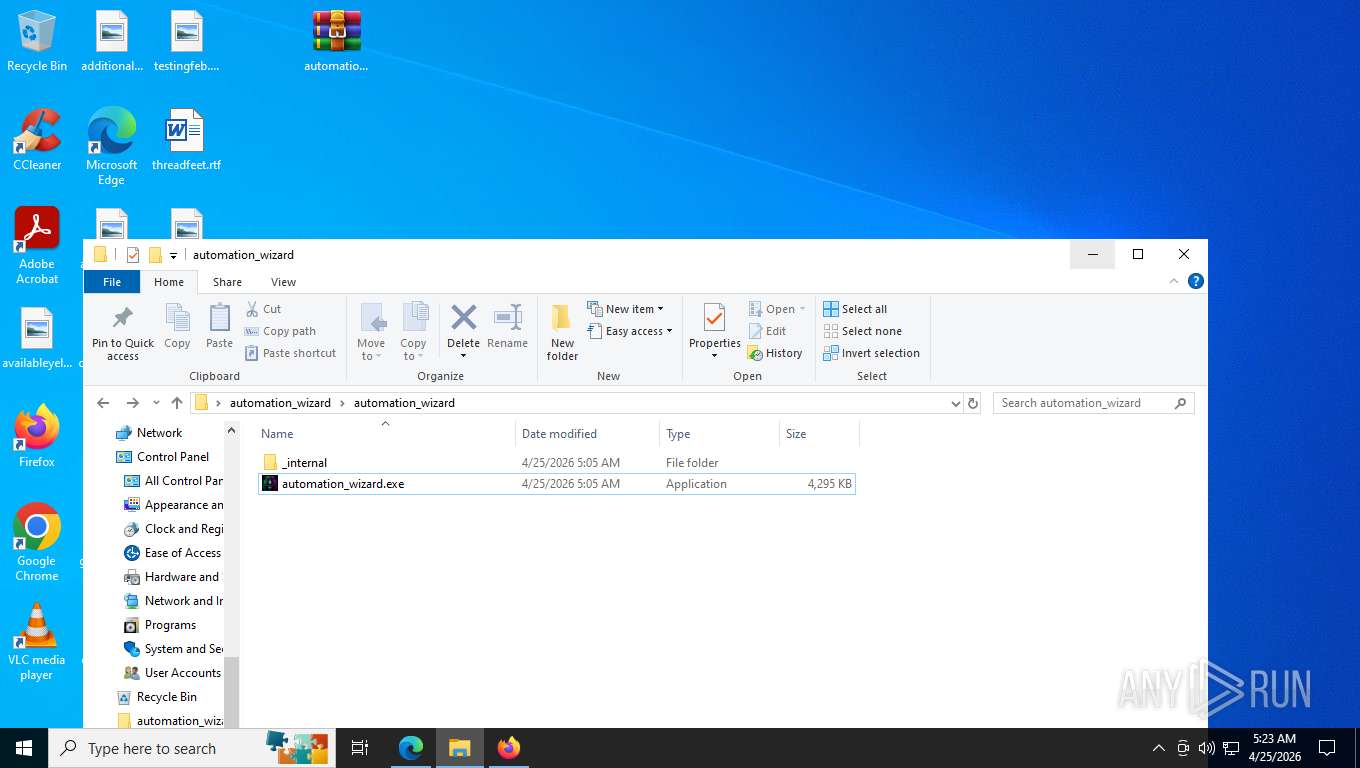Select Network in the navigation pane
Viewport: 1360px width, 768px height.
tap(159, 433)
